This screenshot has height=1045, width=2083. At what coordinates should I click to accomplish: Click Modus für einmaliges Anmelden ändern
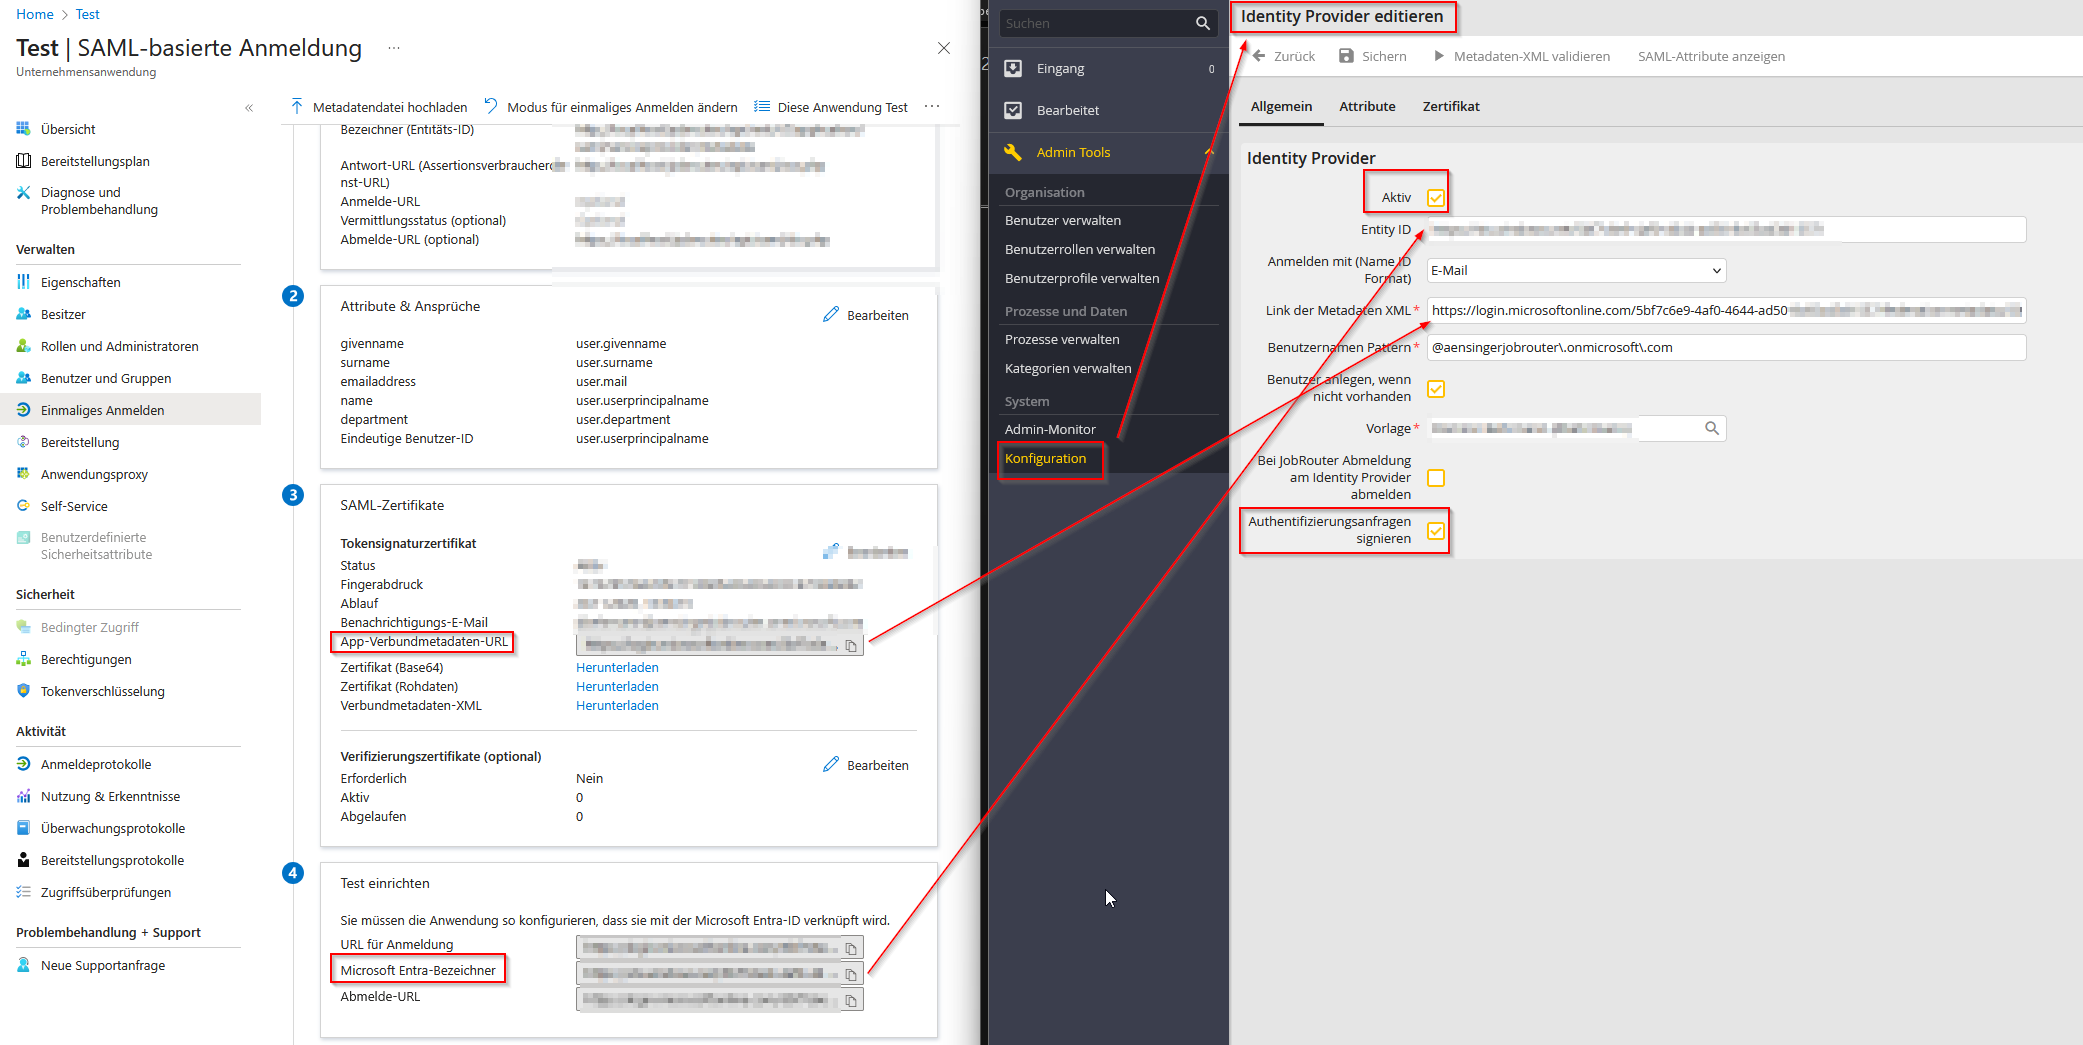pyautogui.click(x=611, y=107)
